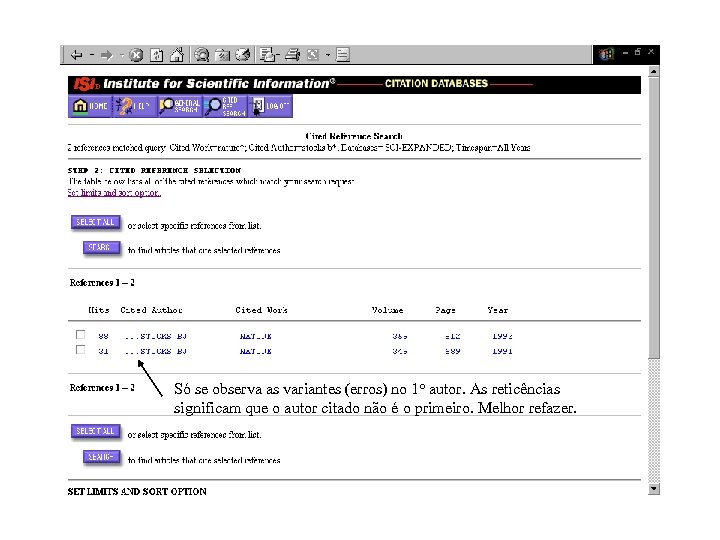Click the upper SELECT ALL button
Screen dimensions: 720x540
(96, 222)
